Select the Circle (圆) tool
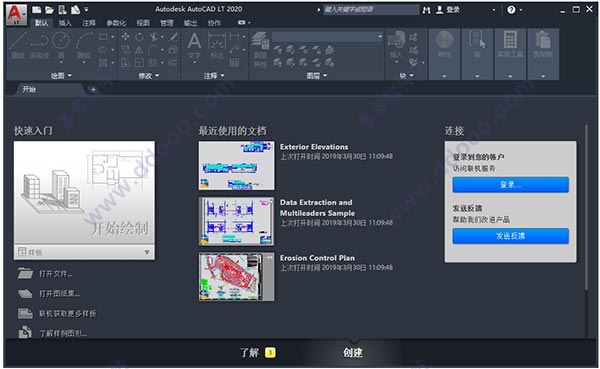Image resolution: width=600 pixels, height=369 pixels. (61, 45)
